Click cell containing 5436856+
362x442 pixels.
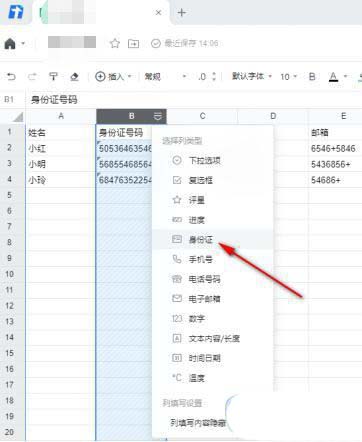(x=335, y=164)
